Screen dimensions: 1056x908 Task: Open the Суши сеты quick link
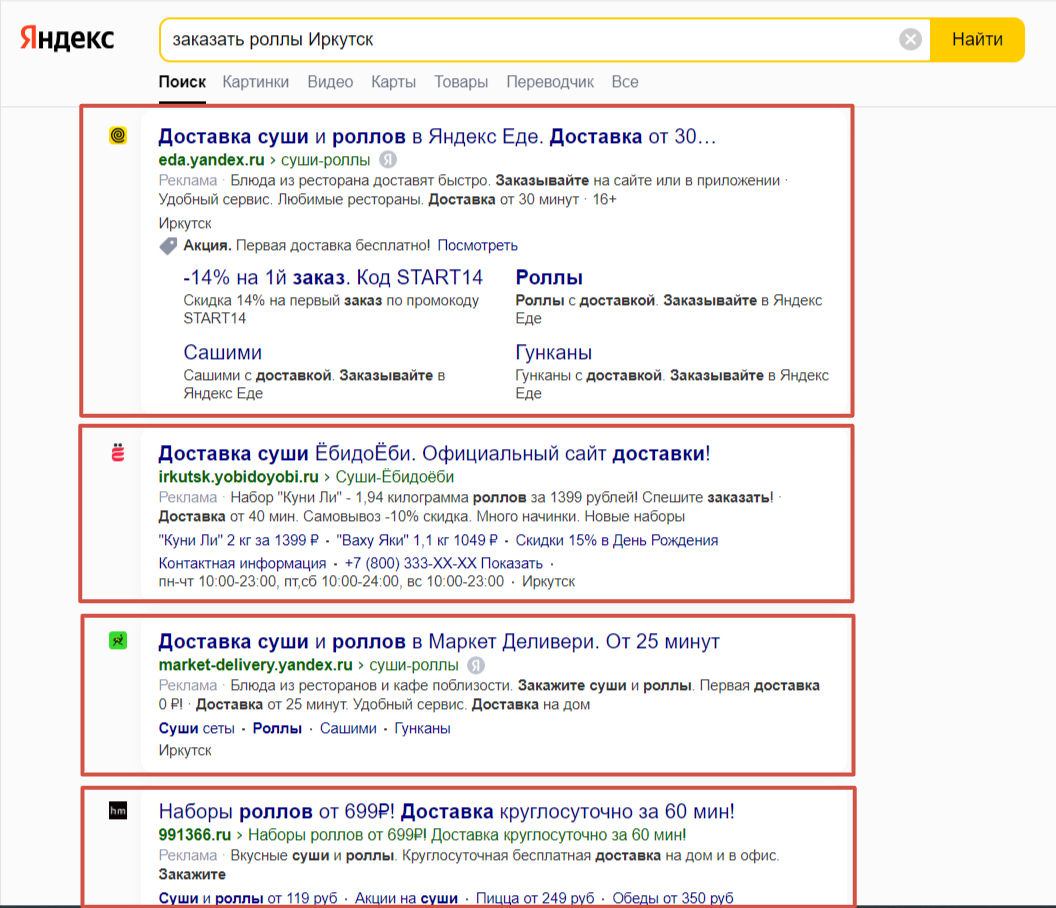click(x=197, y=729)
